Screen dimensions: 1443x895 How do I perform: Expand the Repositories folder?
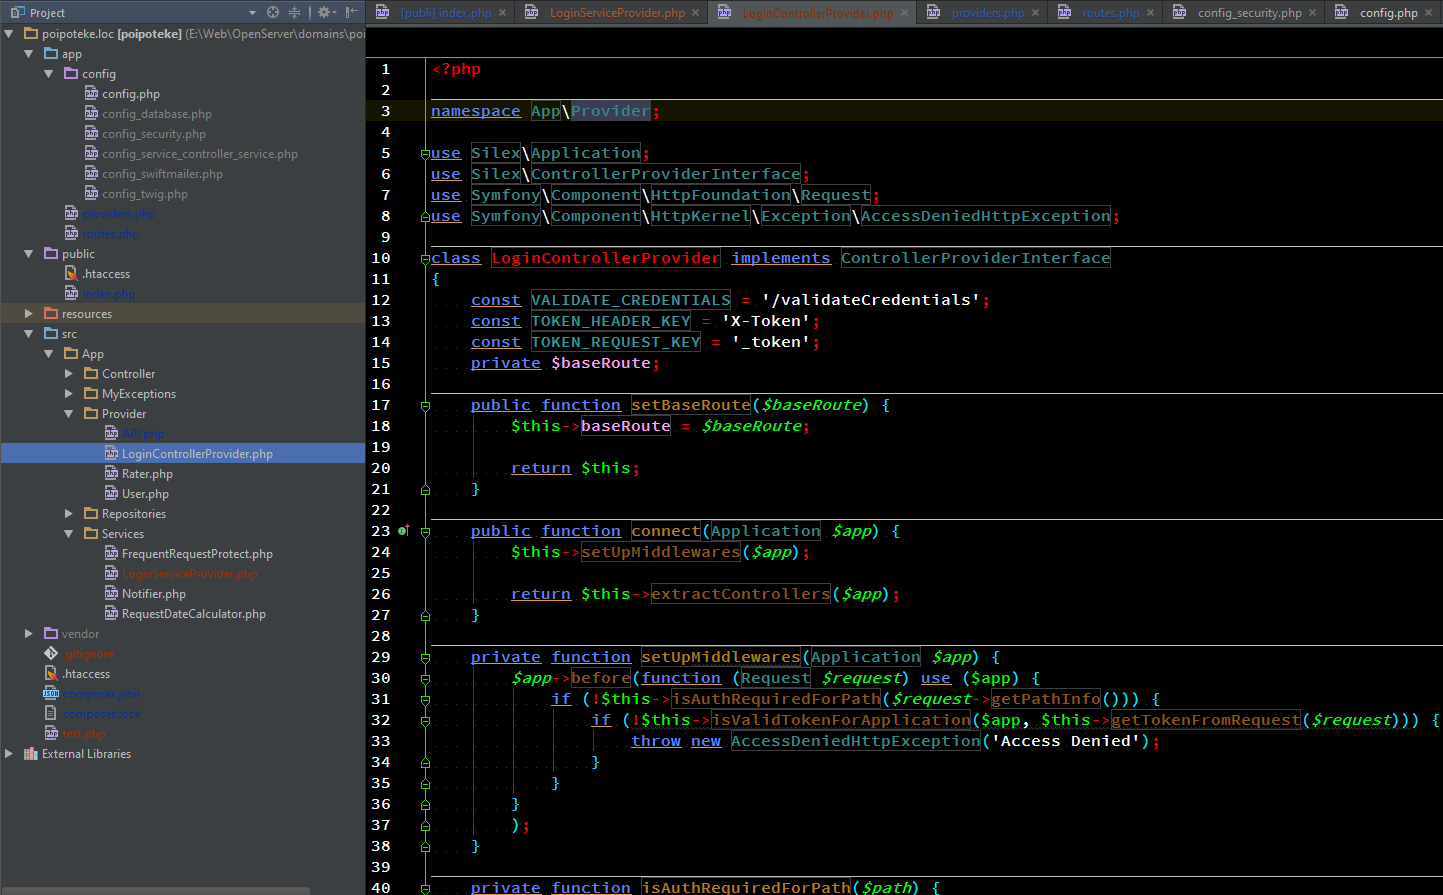pyautogui.click(x=69, y=513)
